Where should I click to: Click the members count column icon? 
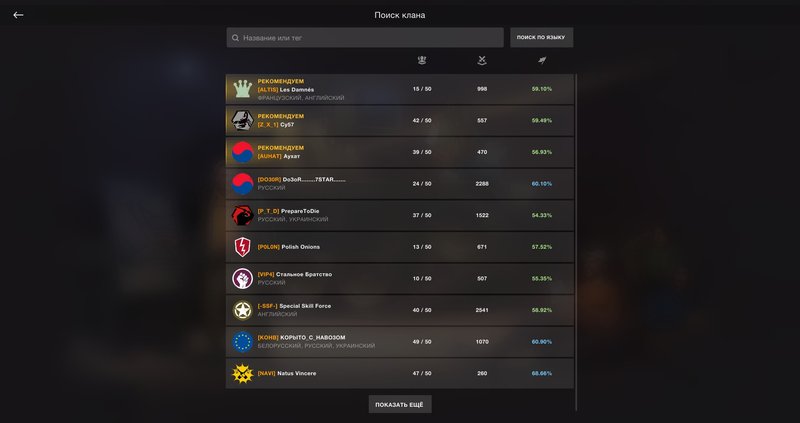[x=421, y=60]
